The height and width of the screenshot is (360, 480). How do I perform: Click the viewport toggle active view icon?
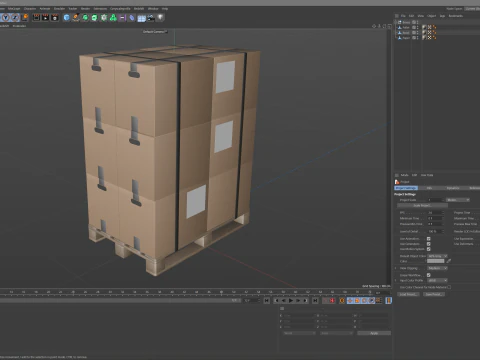point(389,26)
